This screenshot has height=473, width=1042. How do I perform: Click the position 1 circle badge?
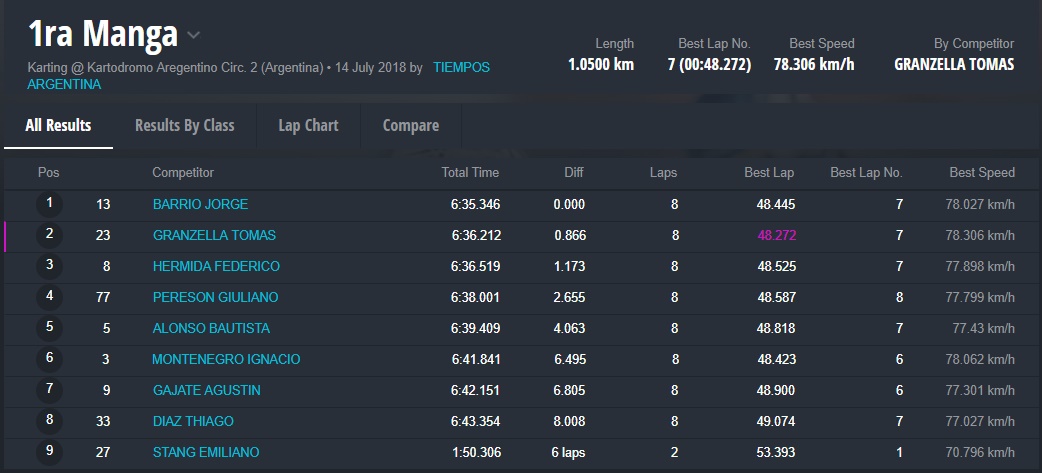pyautogui.click(x=49, y=204)
